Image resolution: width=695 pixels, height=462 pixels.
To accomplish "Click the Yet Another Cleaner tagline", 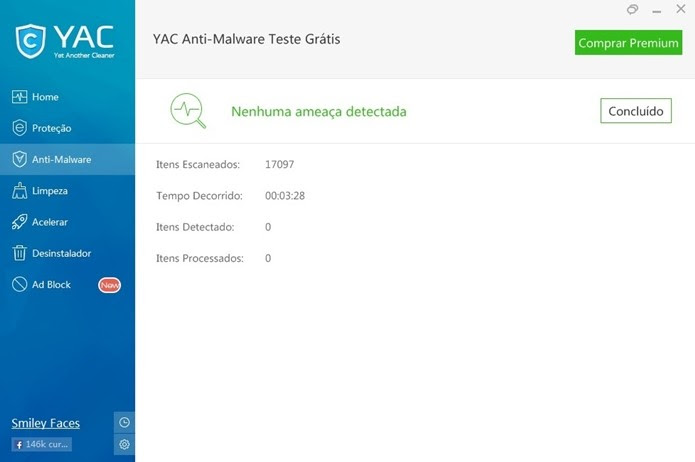I will pos(84,55).
